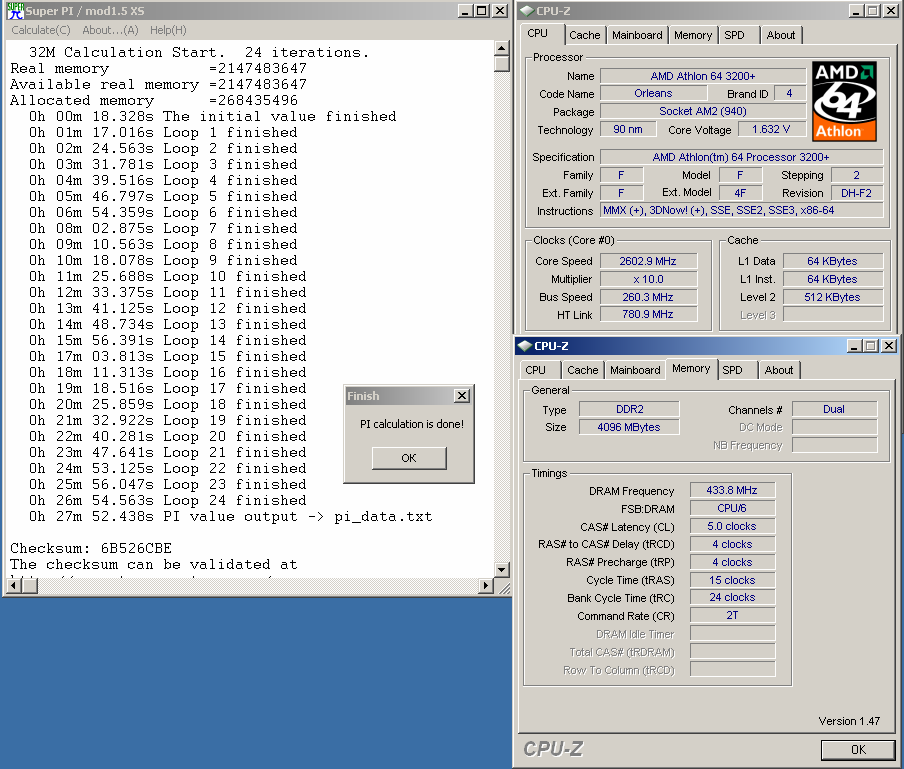Click the Command Rate value '2T'
Image resolution: width=904 pixels, height=769 pixels.
coord(732,615)
